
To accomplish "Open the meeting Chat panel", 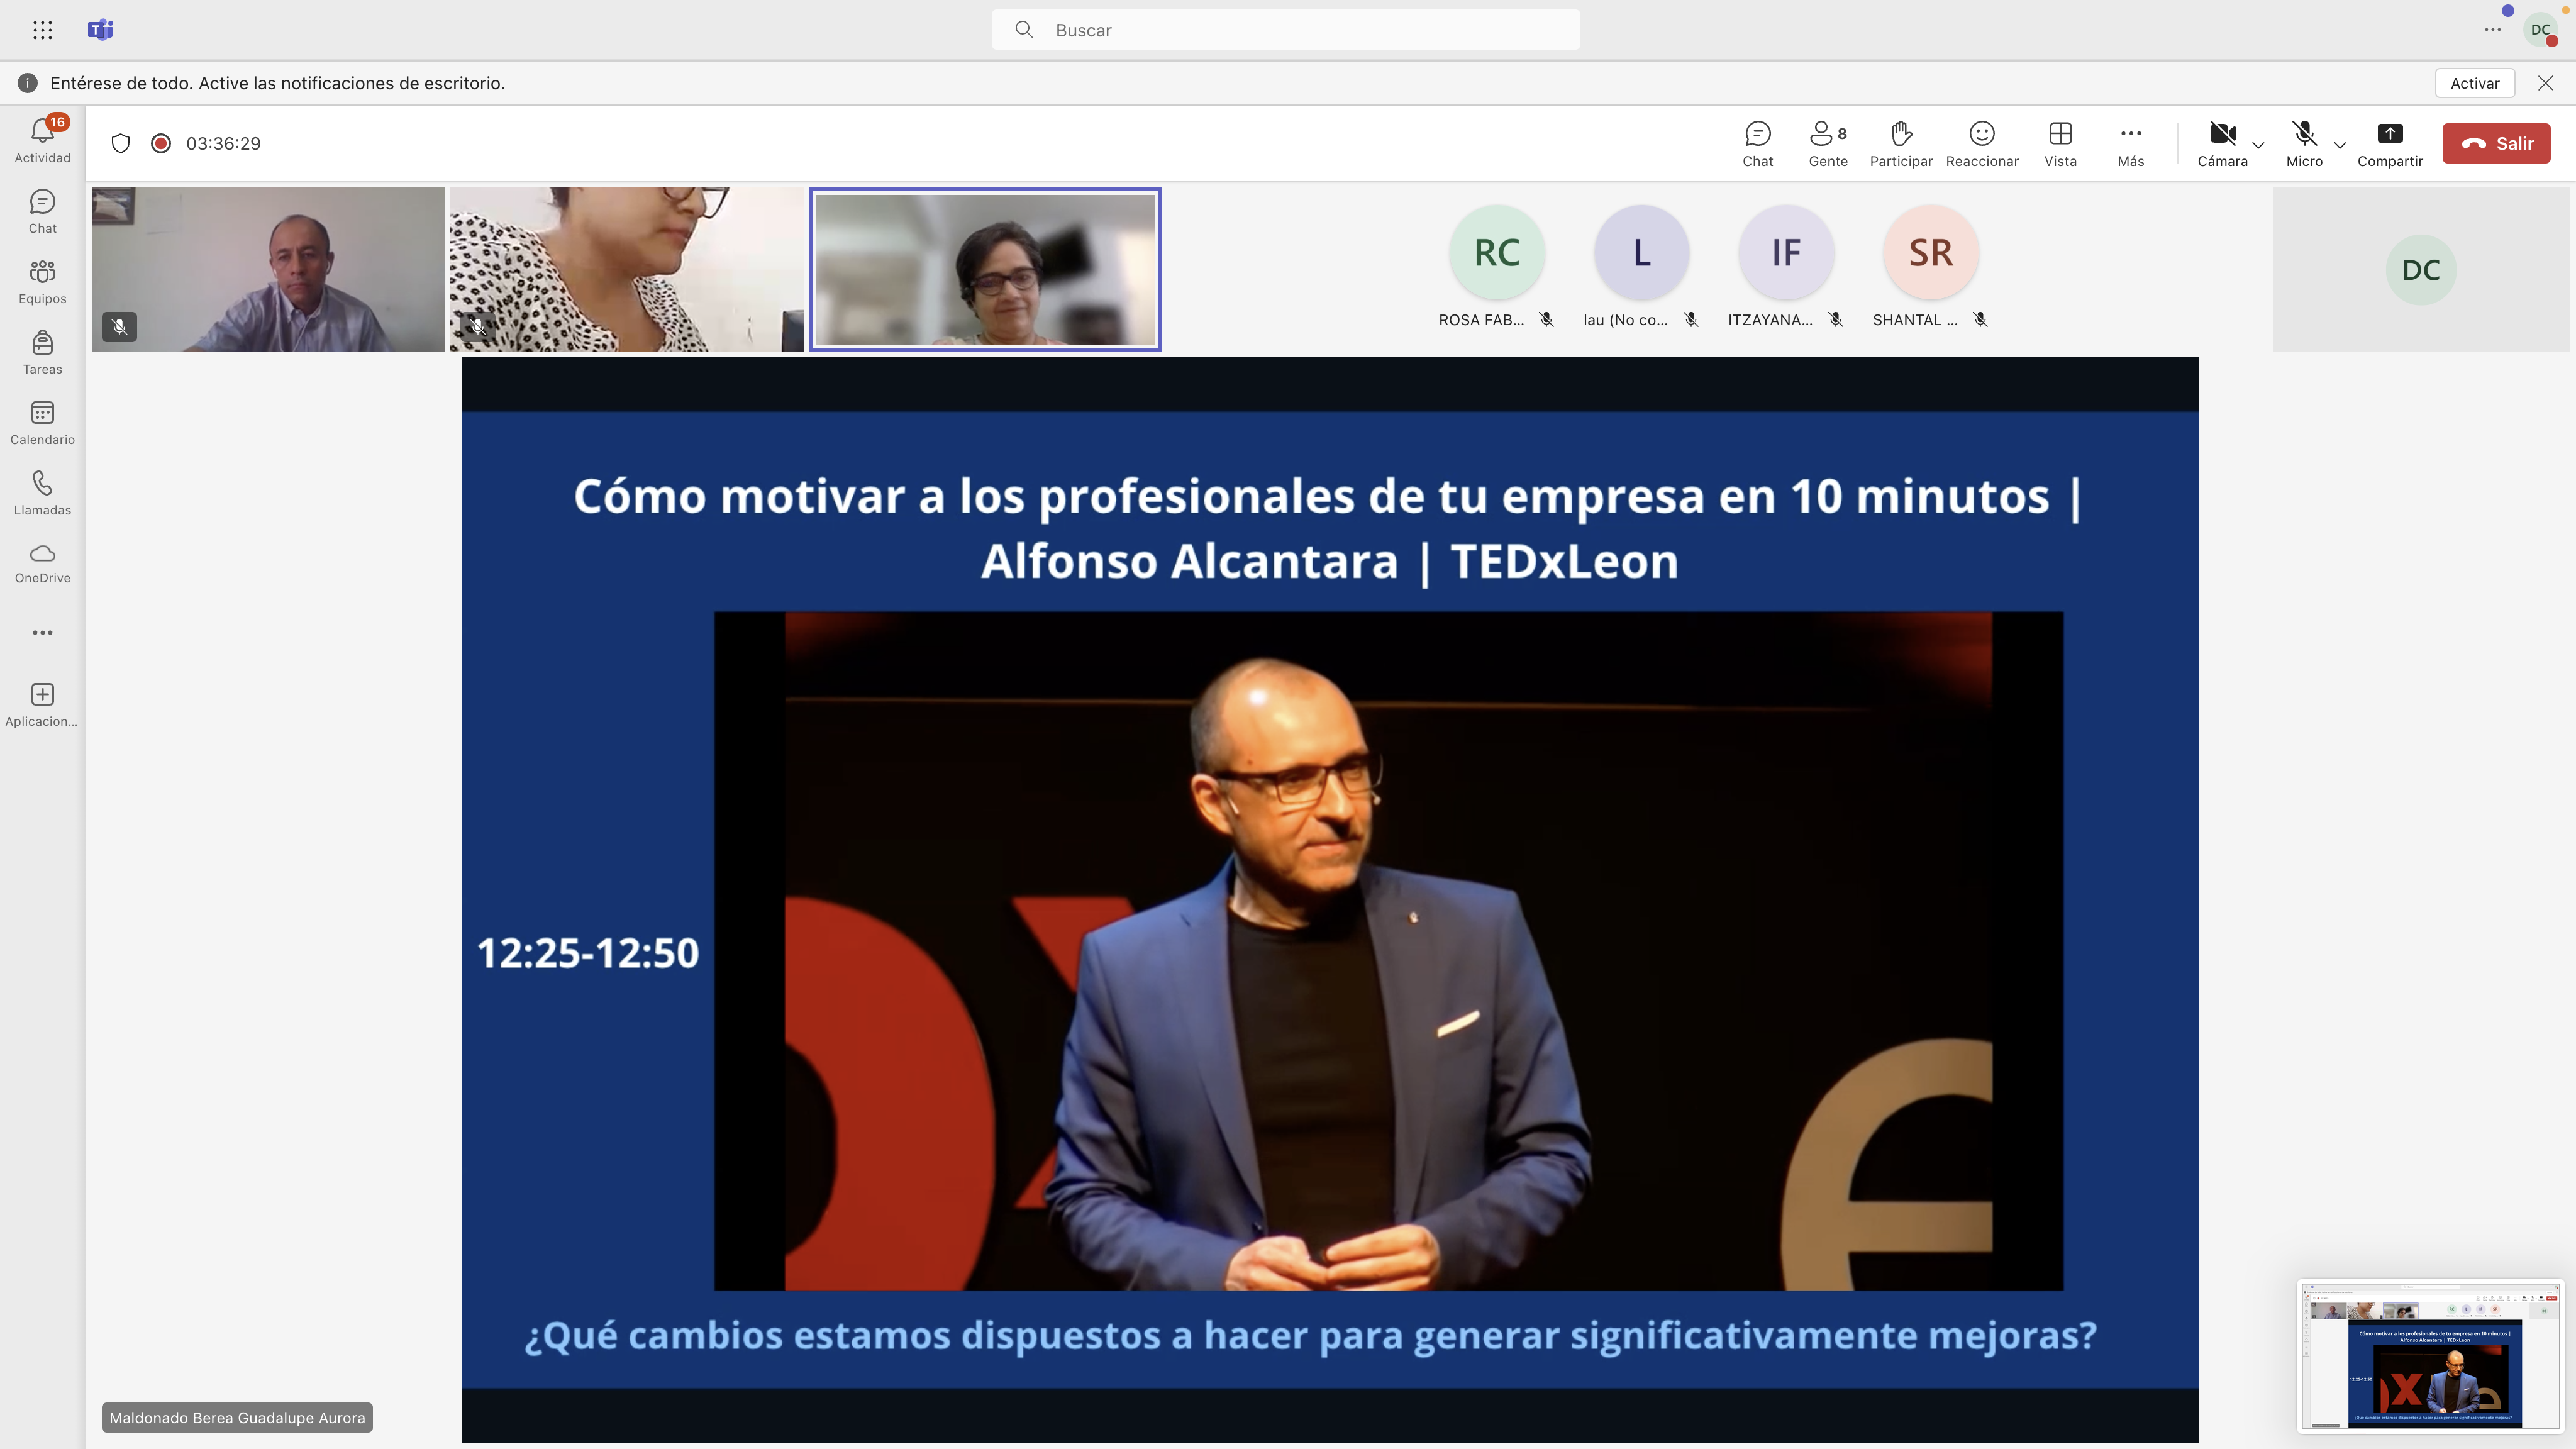I will click(x=1757, y=144).
